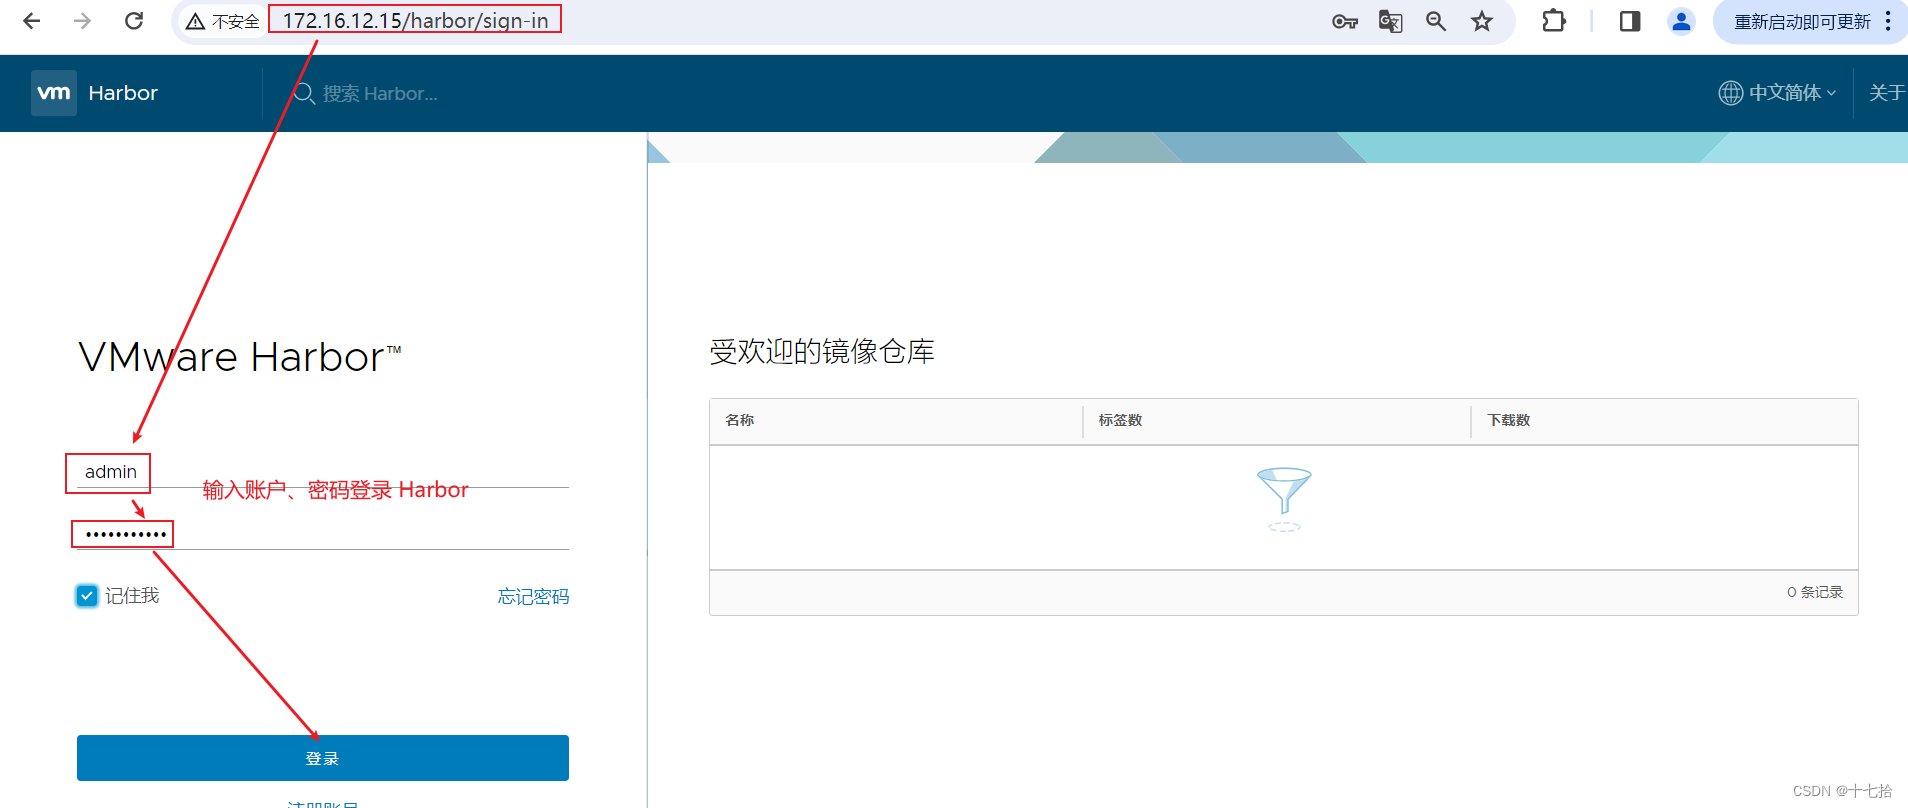Viewport: 1908px width, 808px height.
Task: Go back with the browser back arrow
Action: point(32,21)
